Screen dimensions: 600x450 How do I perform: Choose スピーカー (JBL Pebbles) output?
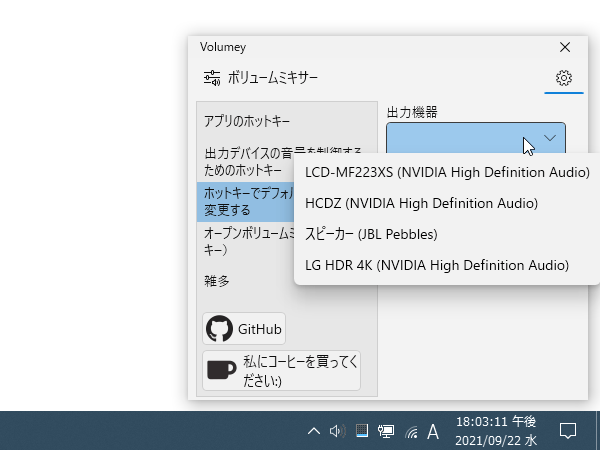pos(447,234)
